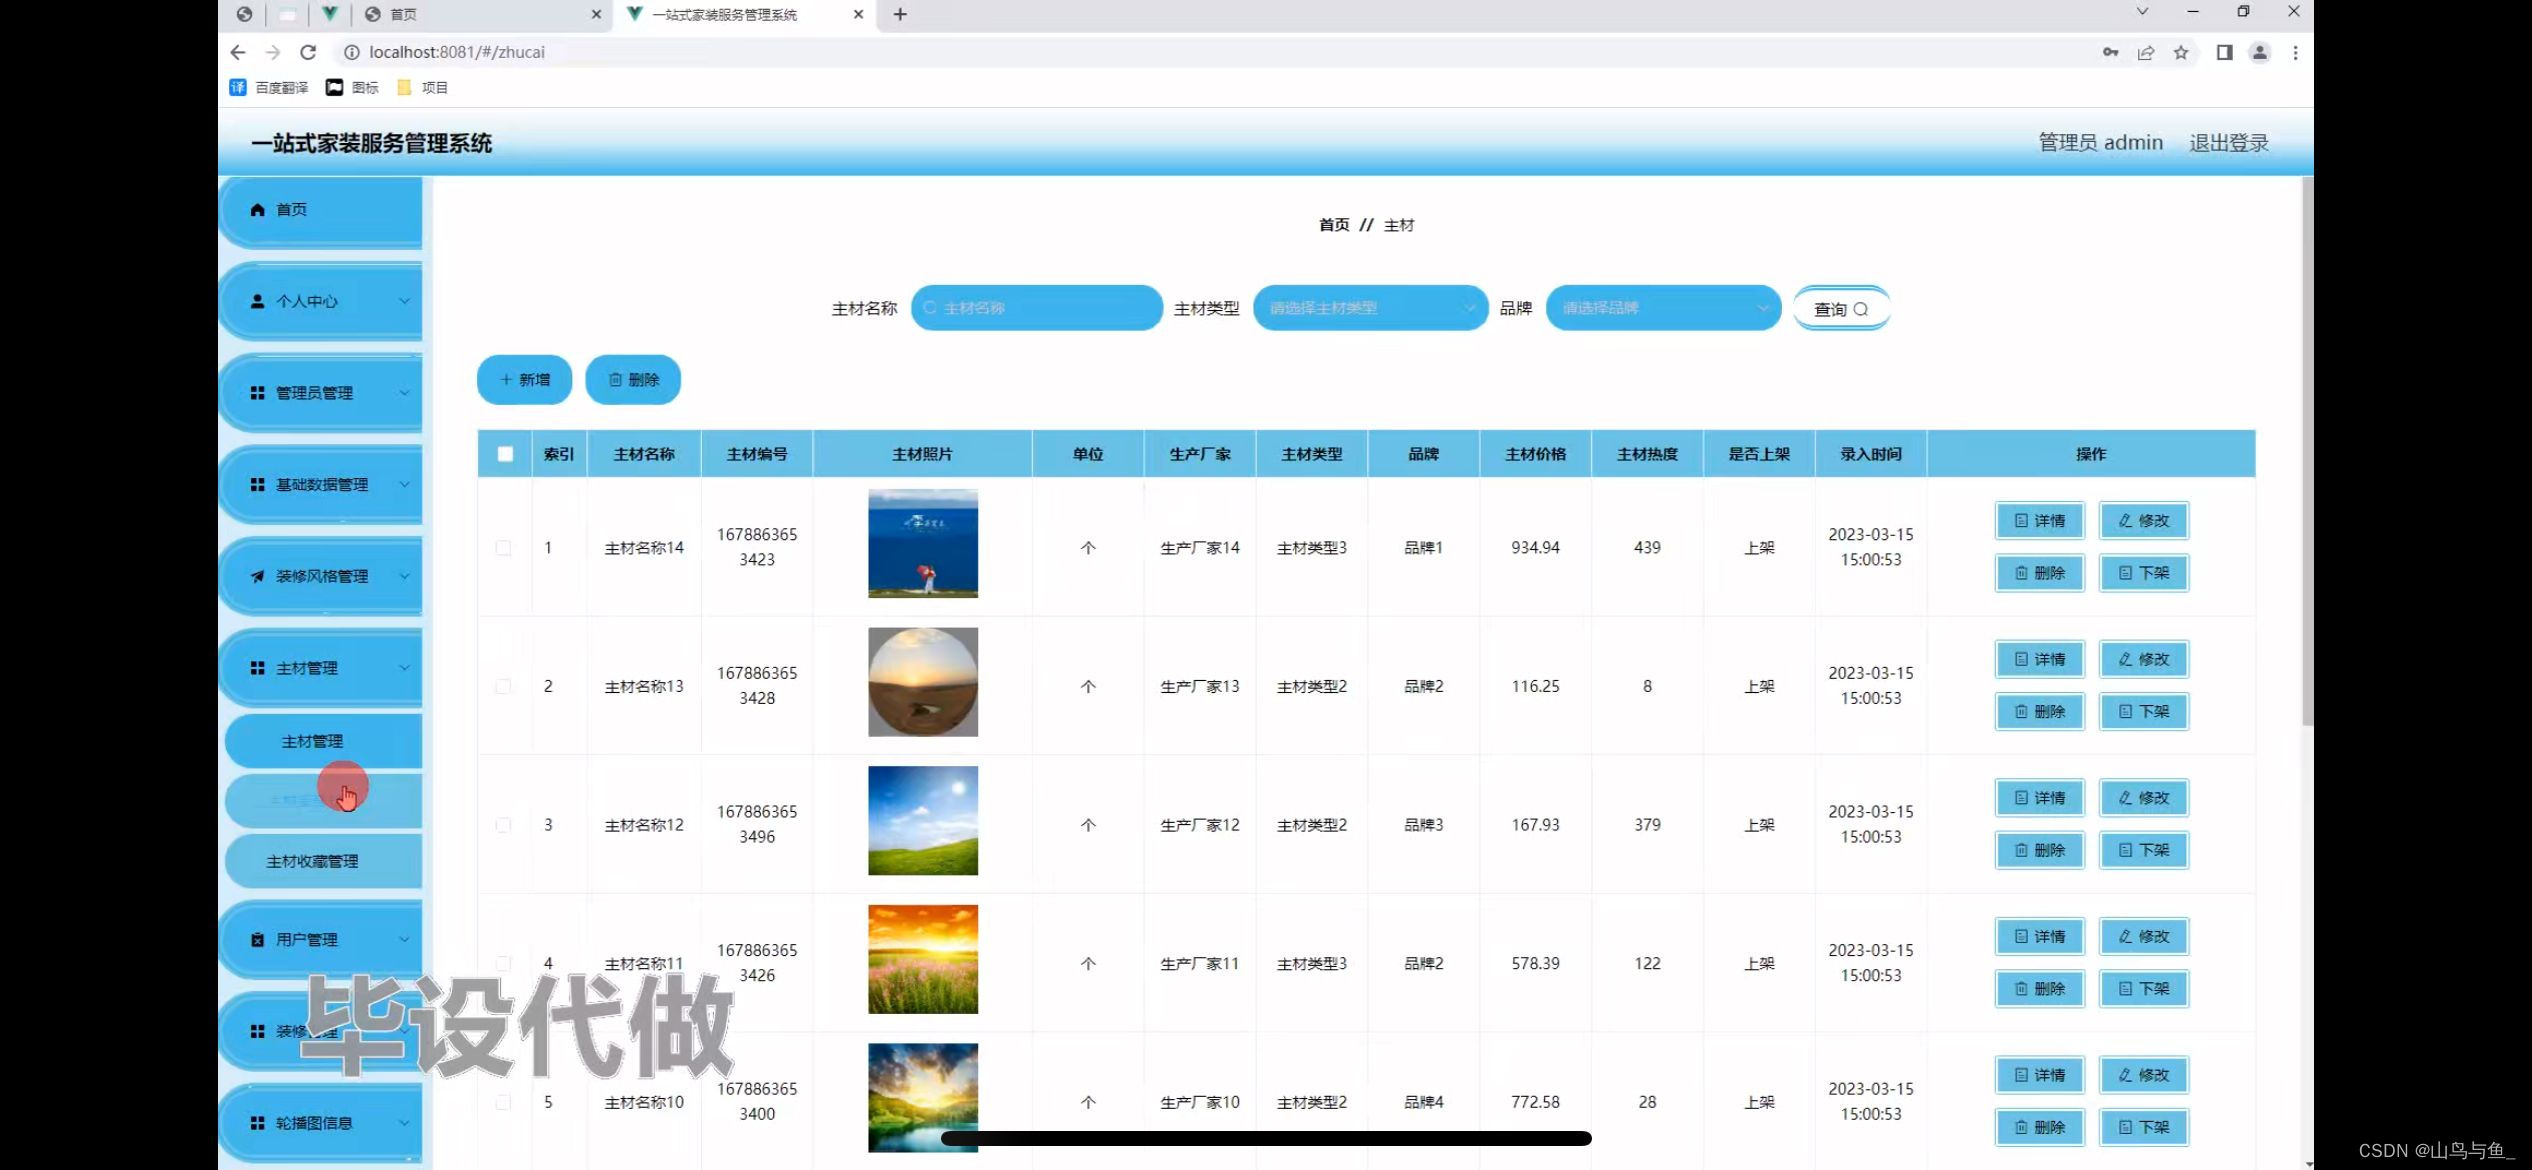
Task: Check the row 1 主材名称14 checkbox
Action: [503, 548]
